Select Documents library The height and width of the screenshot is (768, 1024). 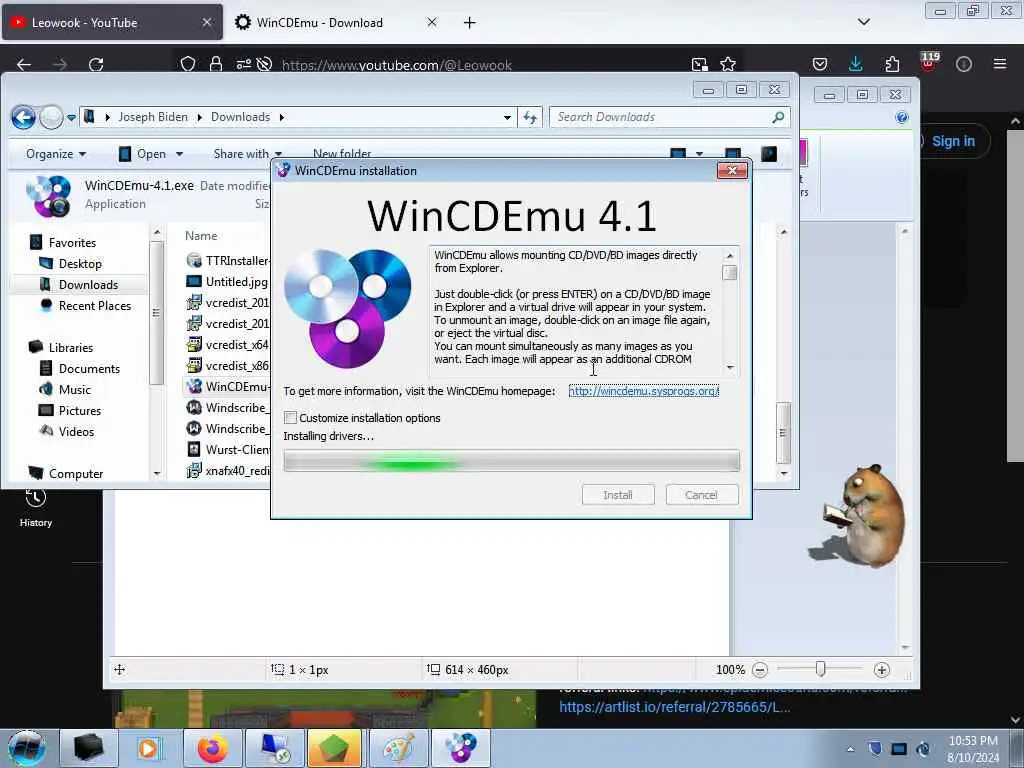[x=89, y=368]
